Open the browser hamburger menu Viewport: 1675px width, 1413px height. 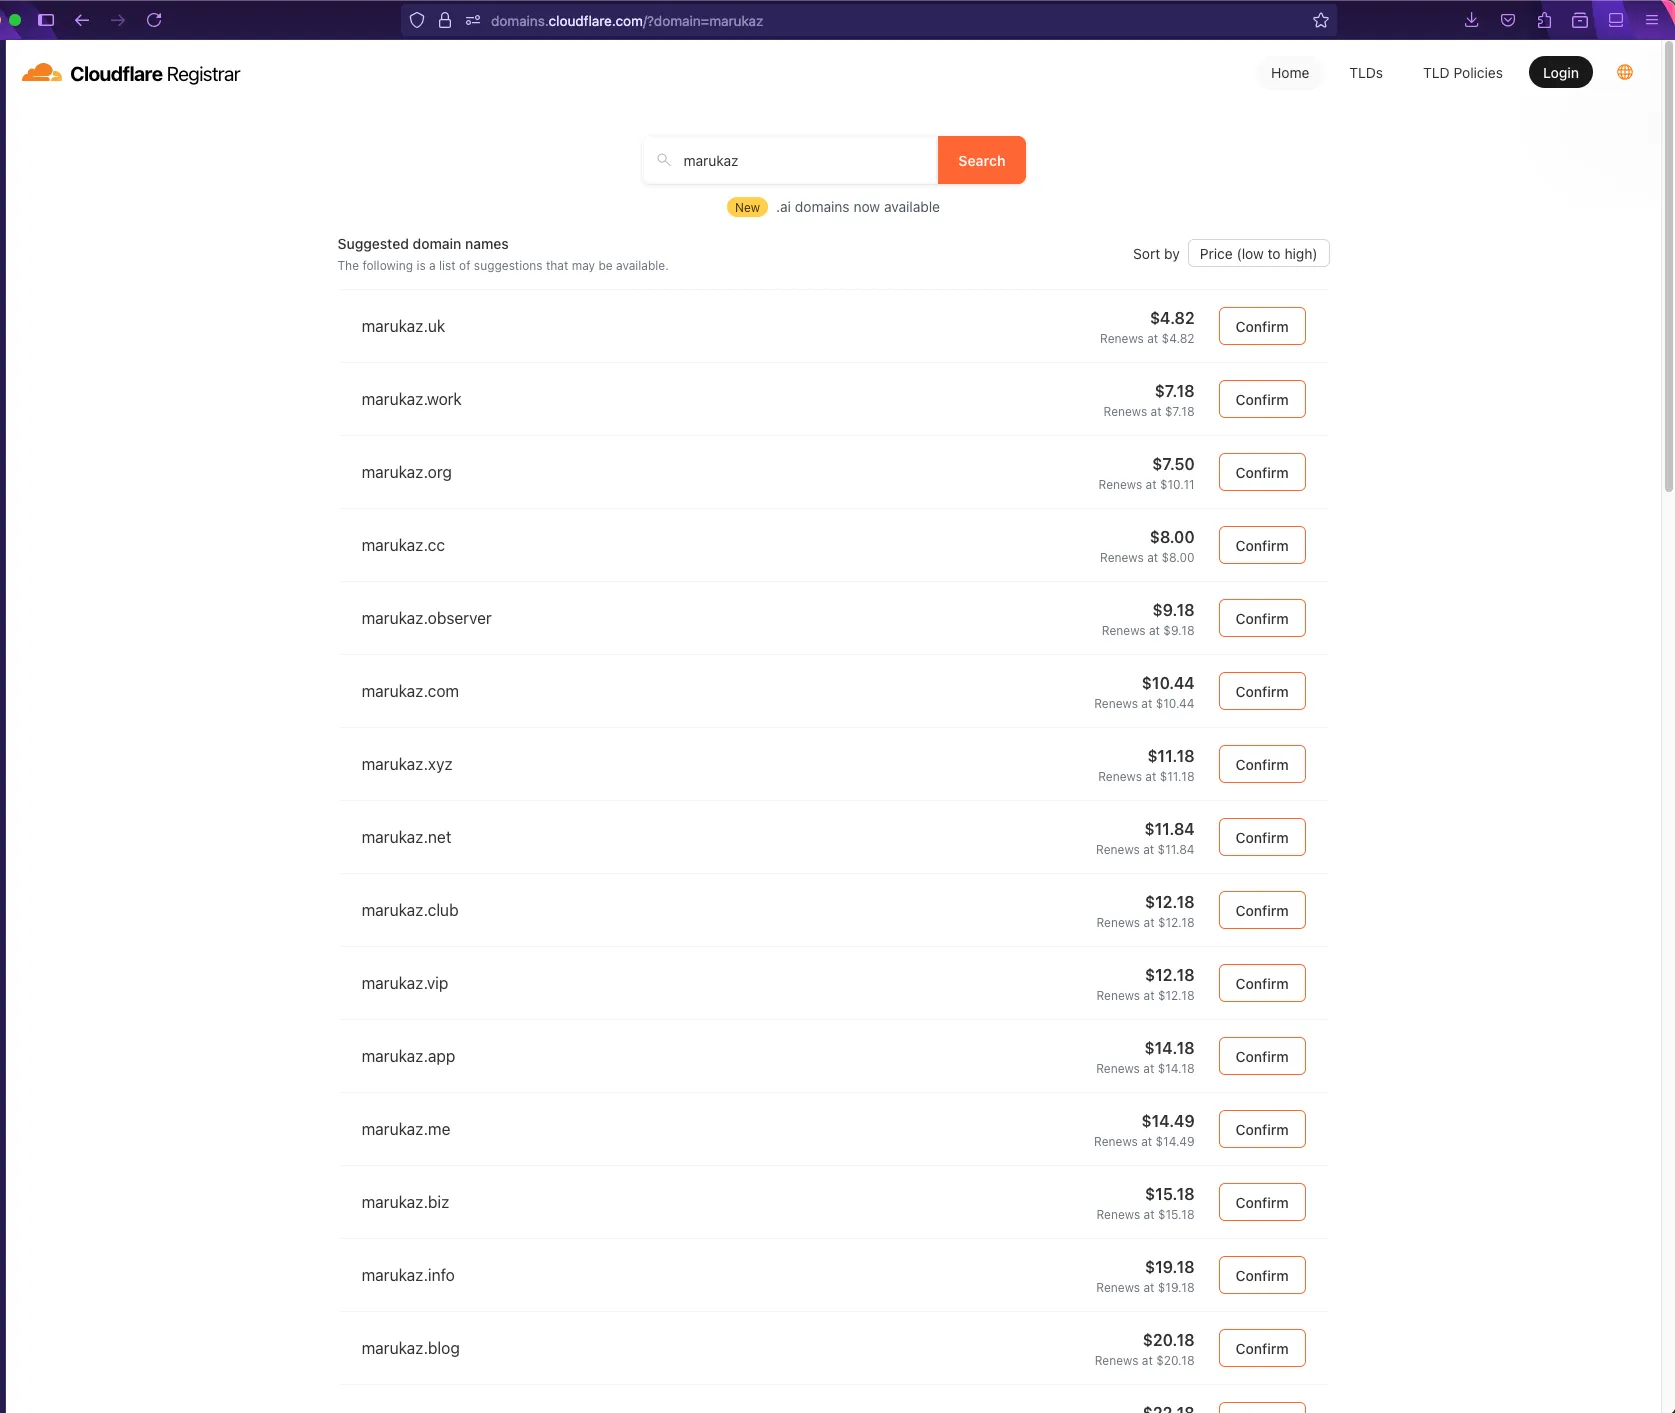[1652, 20]
